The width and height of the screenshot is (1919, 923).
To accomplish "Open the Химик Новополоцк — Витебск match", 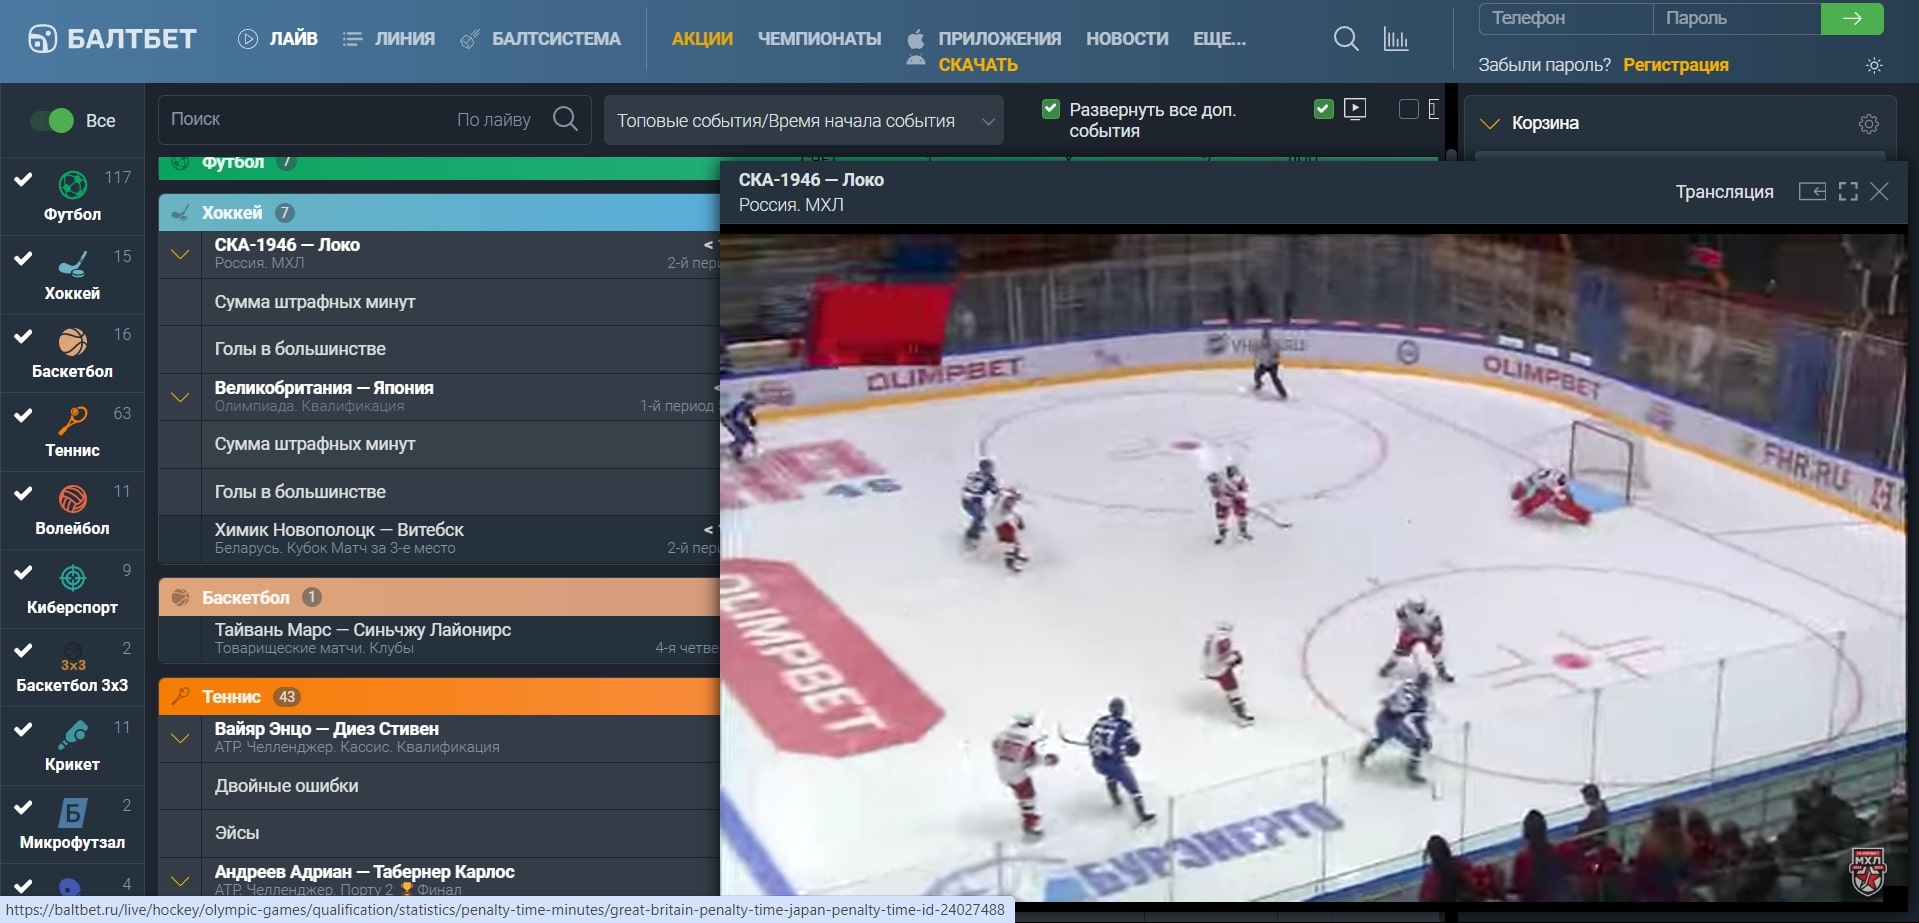I will [x=339, y=530].
